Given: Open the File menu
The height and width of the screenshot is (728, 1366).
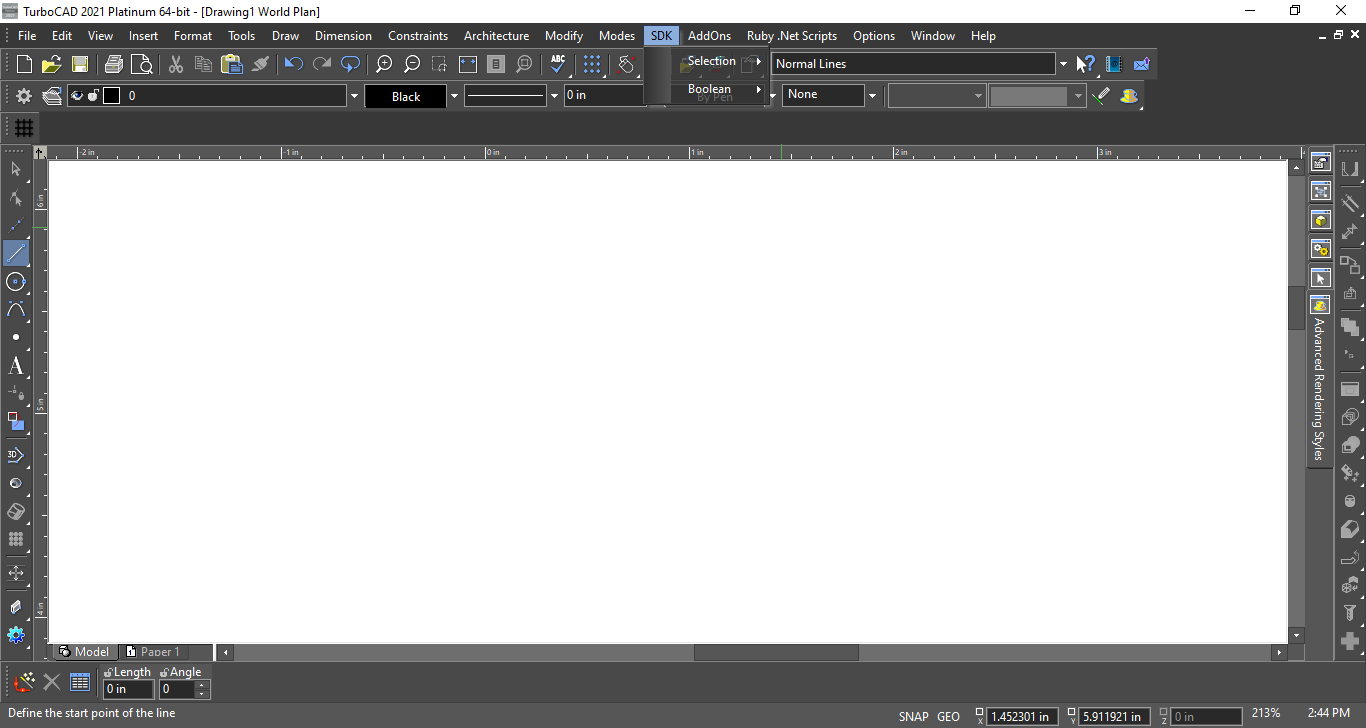Looking at the screenshot, I should [27, 35].
